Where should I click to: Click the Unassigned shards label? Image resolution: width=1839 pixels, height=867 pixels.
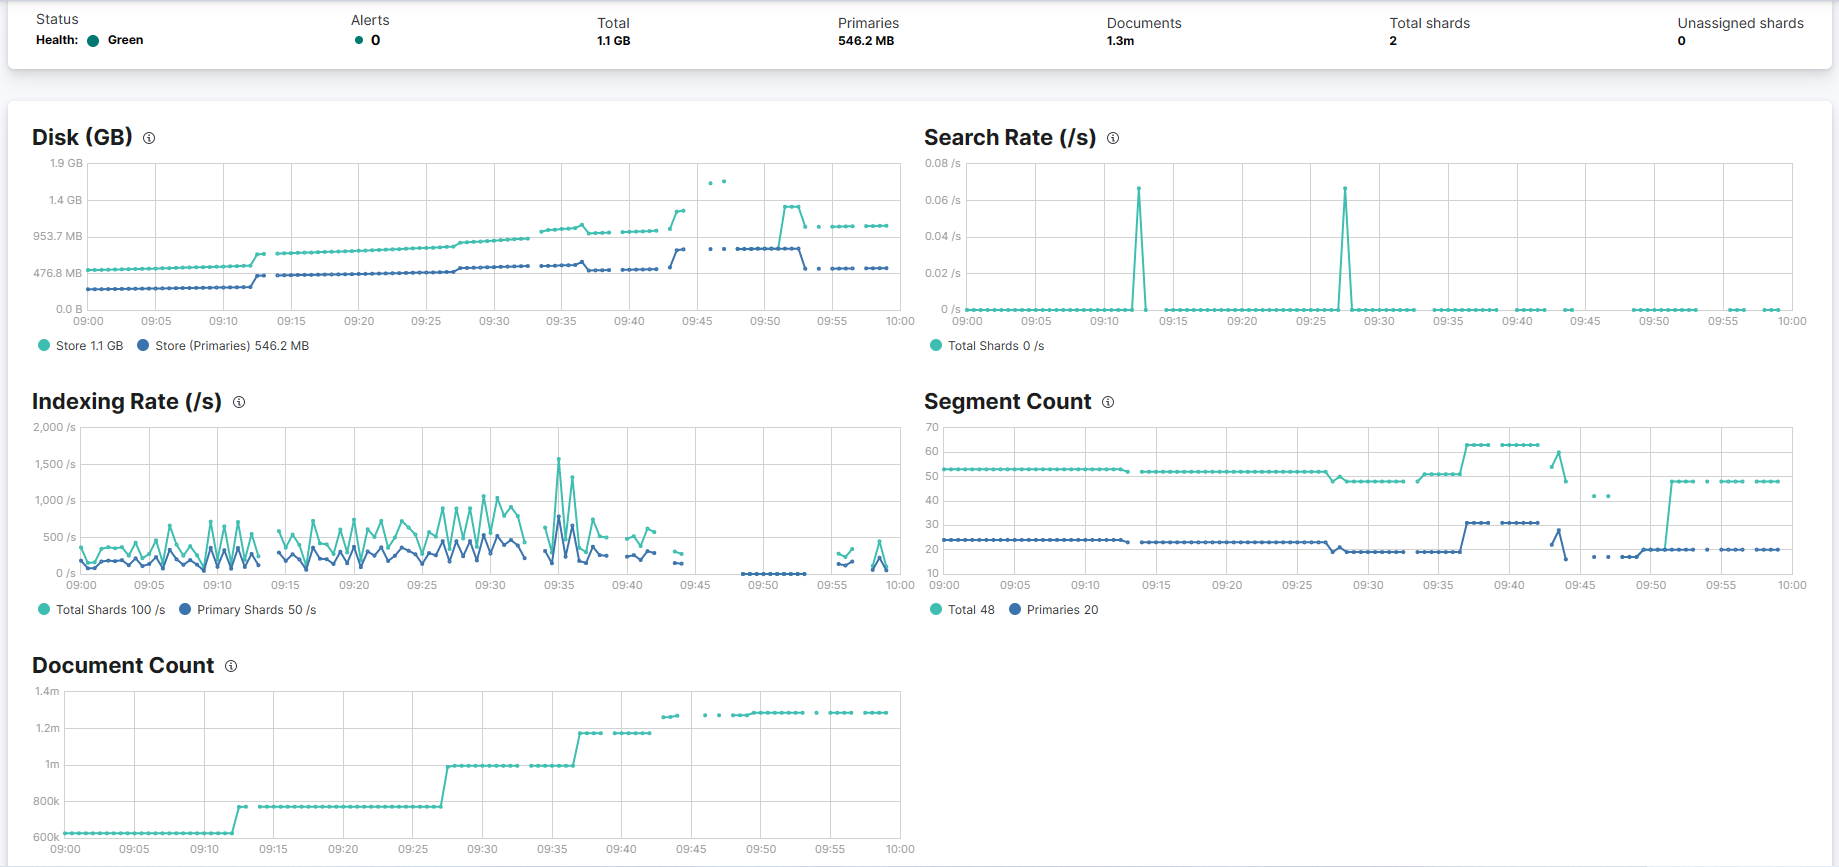[1741, 23]
